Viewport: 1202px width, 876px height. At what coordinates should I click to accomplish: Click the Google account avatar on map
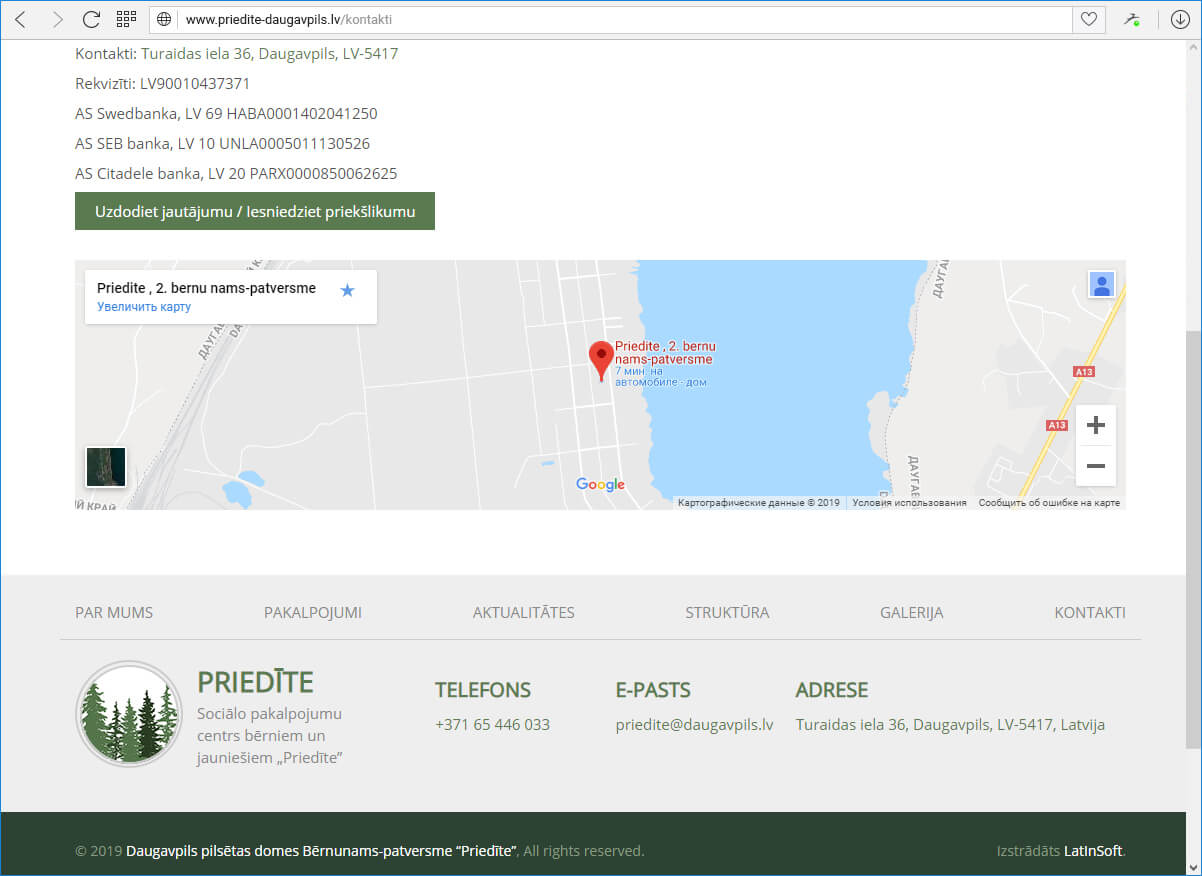(1101, 285)
